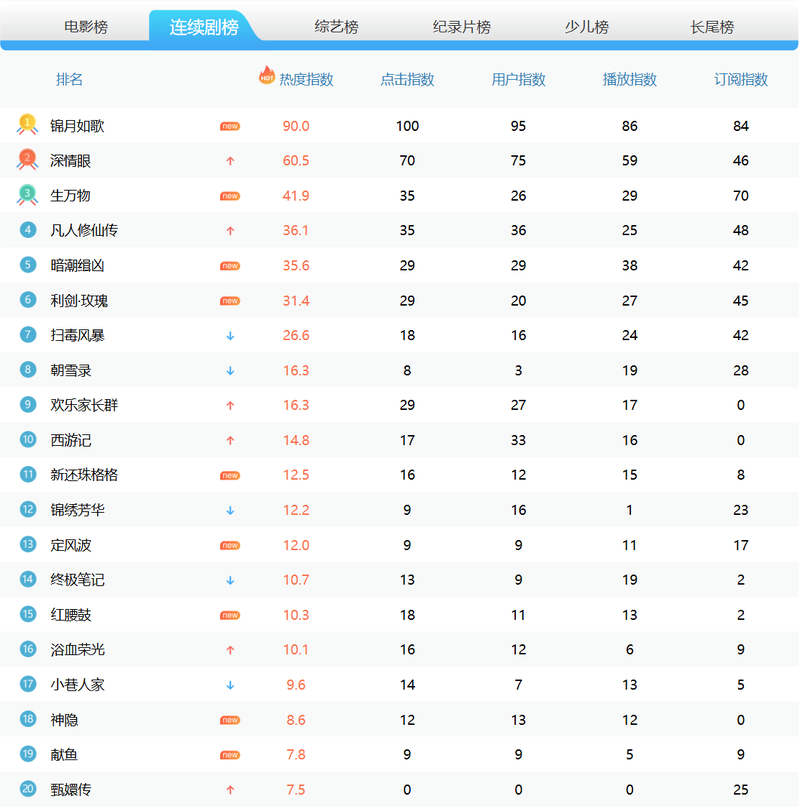The height and width of the screenshot is (809, 800).
Task: Click the new badge for 神隐
Action: click(x=230, y=720)
